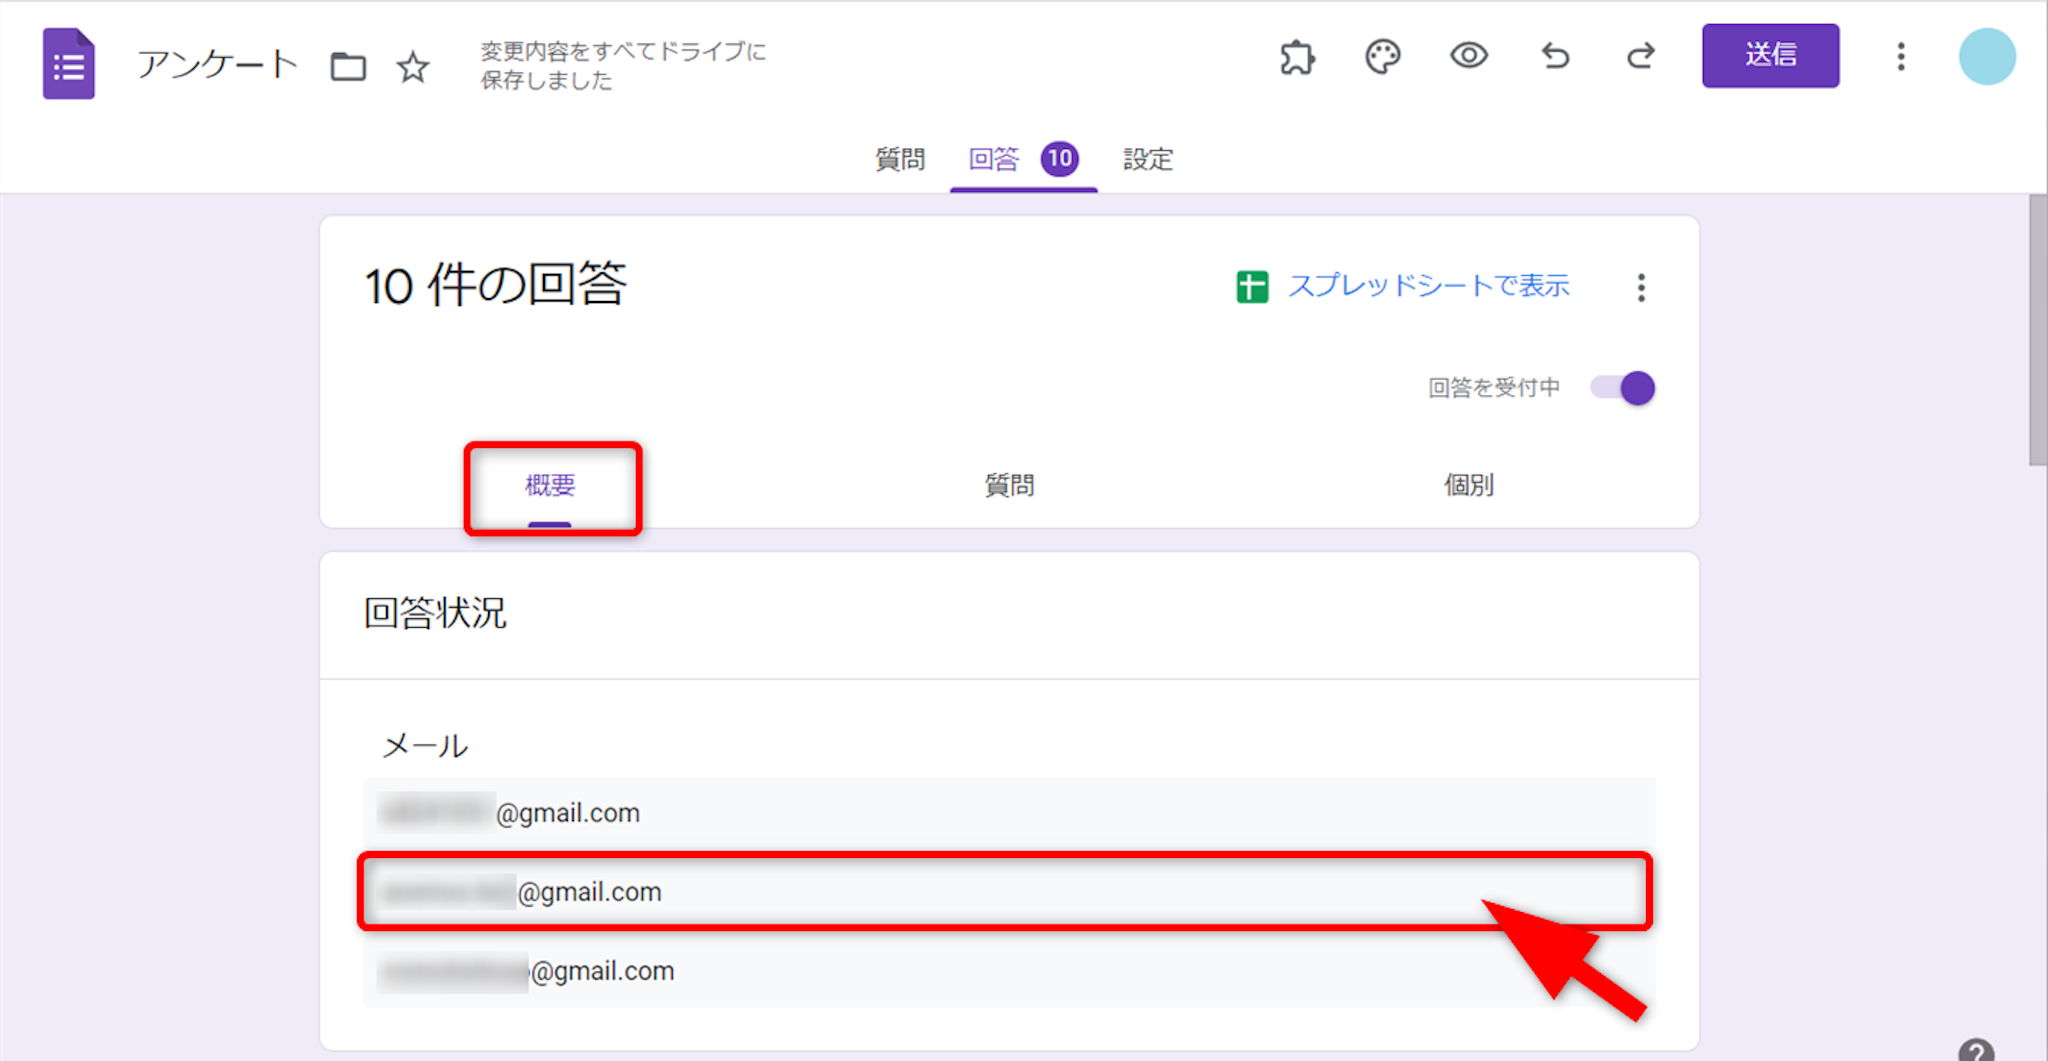
Task: Open the 設定 tab
Action: 1147,159
